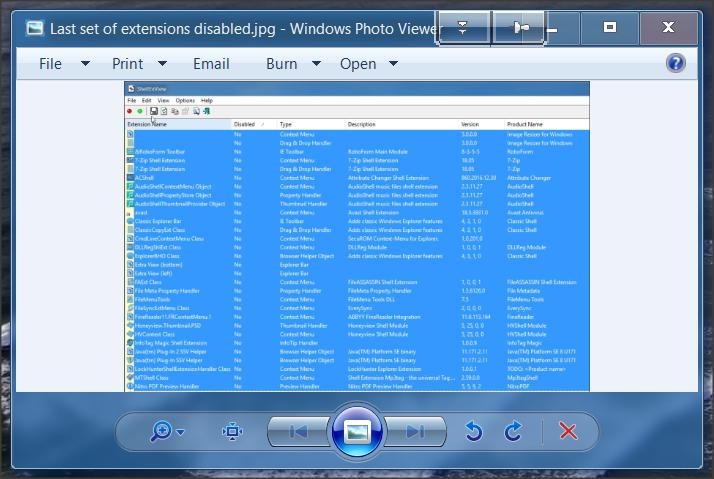
Task: Click the displayed extensions screenshot image
Action: (357, 236)
